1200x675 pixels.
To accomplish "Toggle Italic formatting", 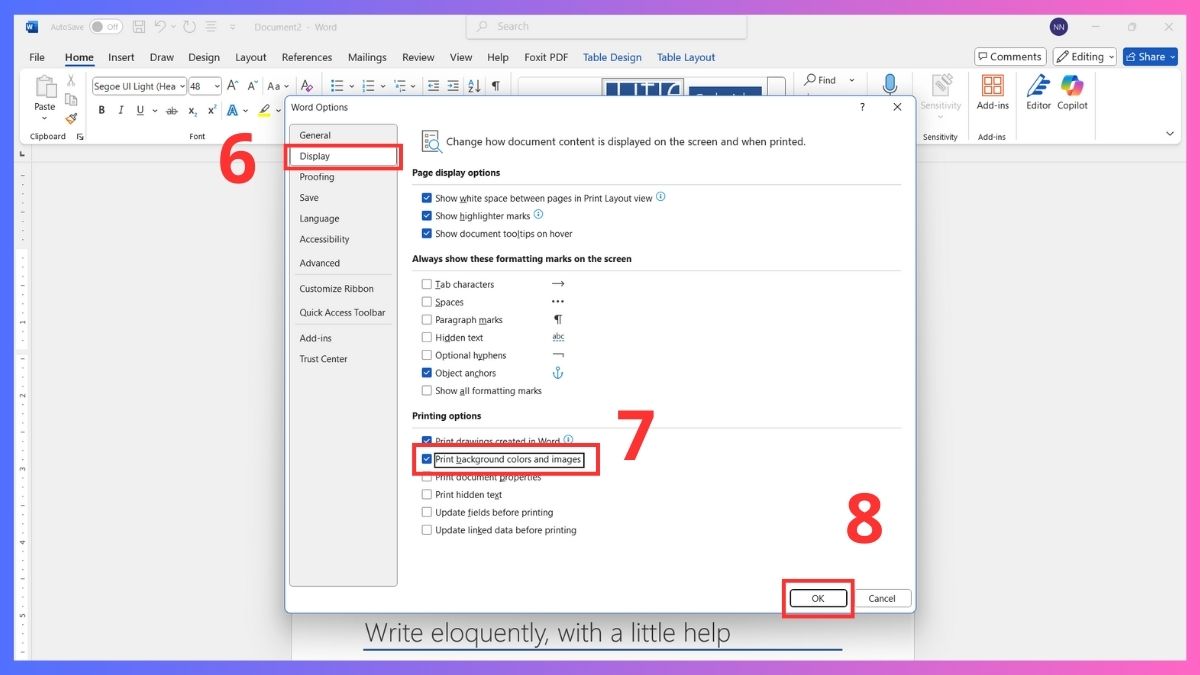I will [x=120, y=111].
